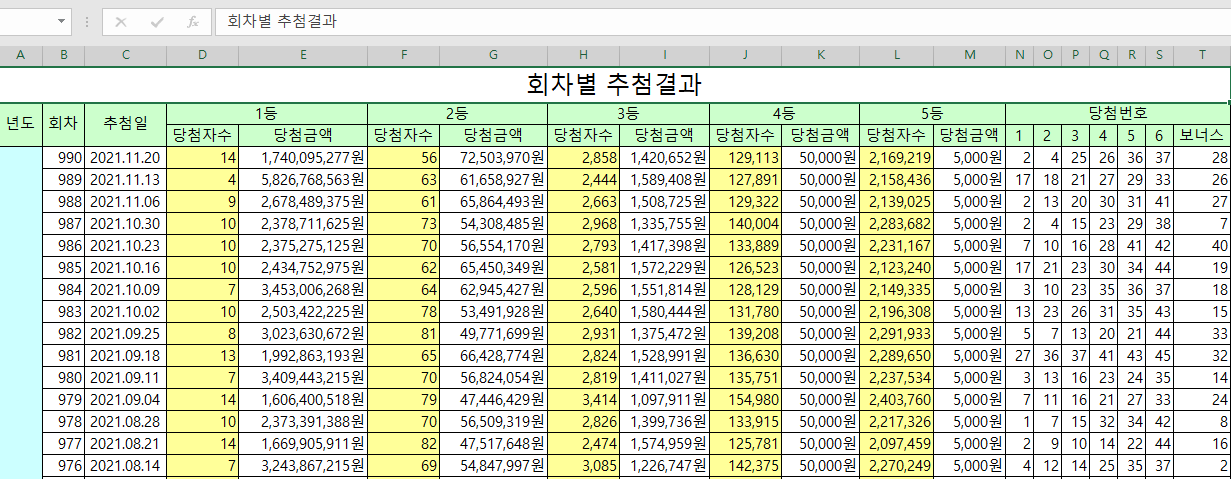1231x479 pixels.
Task: Open Insert Function with the fx icon
Action: tap(193, 21)
